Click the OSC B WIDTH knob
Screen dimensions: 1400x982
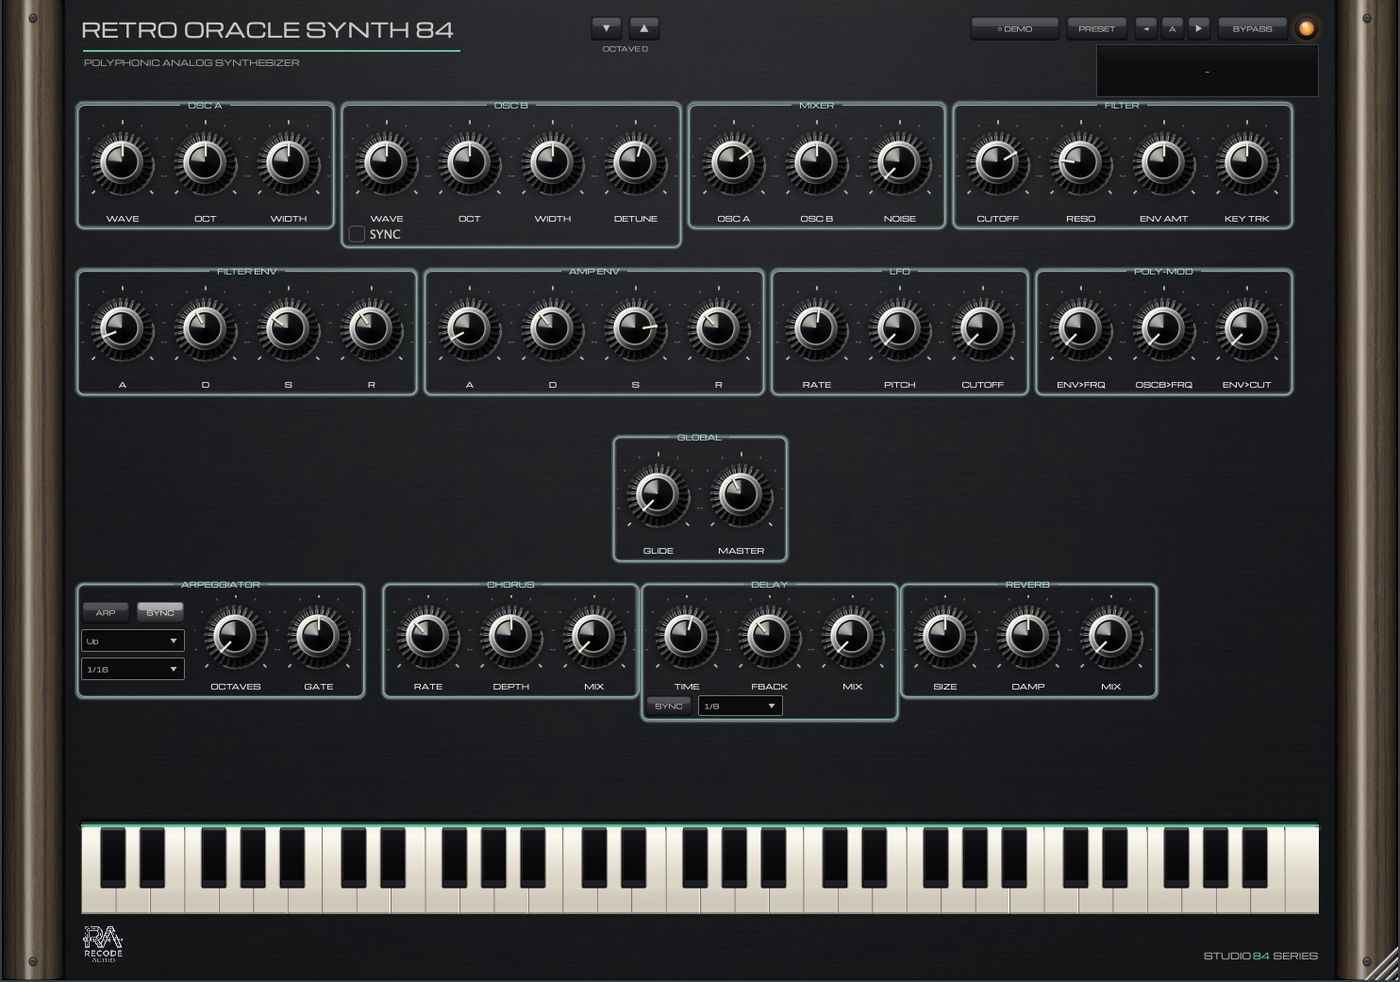click(552, 163)
